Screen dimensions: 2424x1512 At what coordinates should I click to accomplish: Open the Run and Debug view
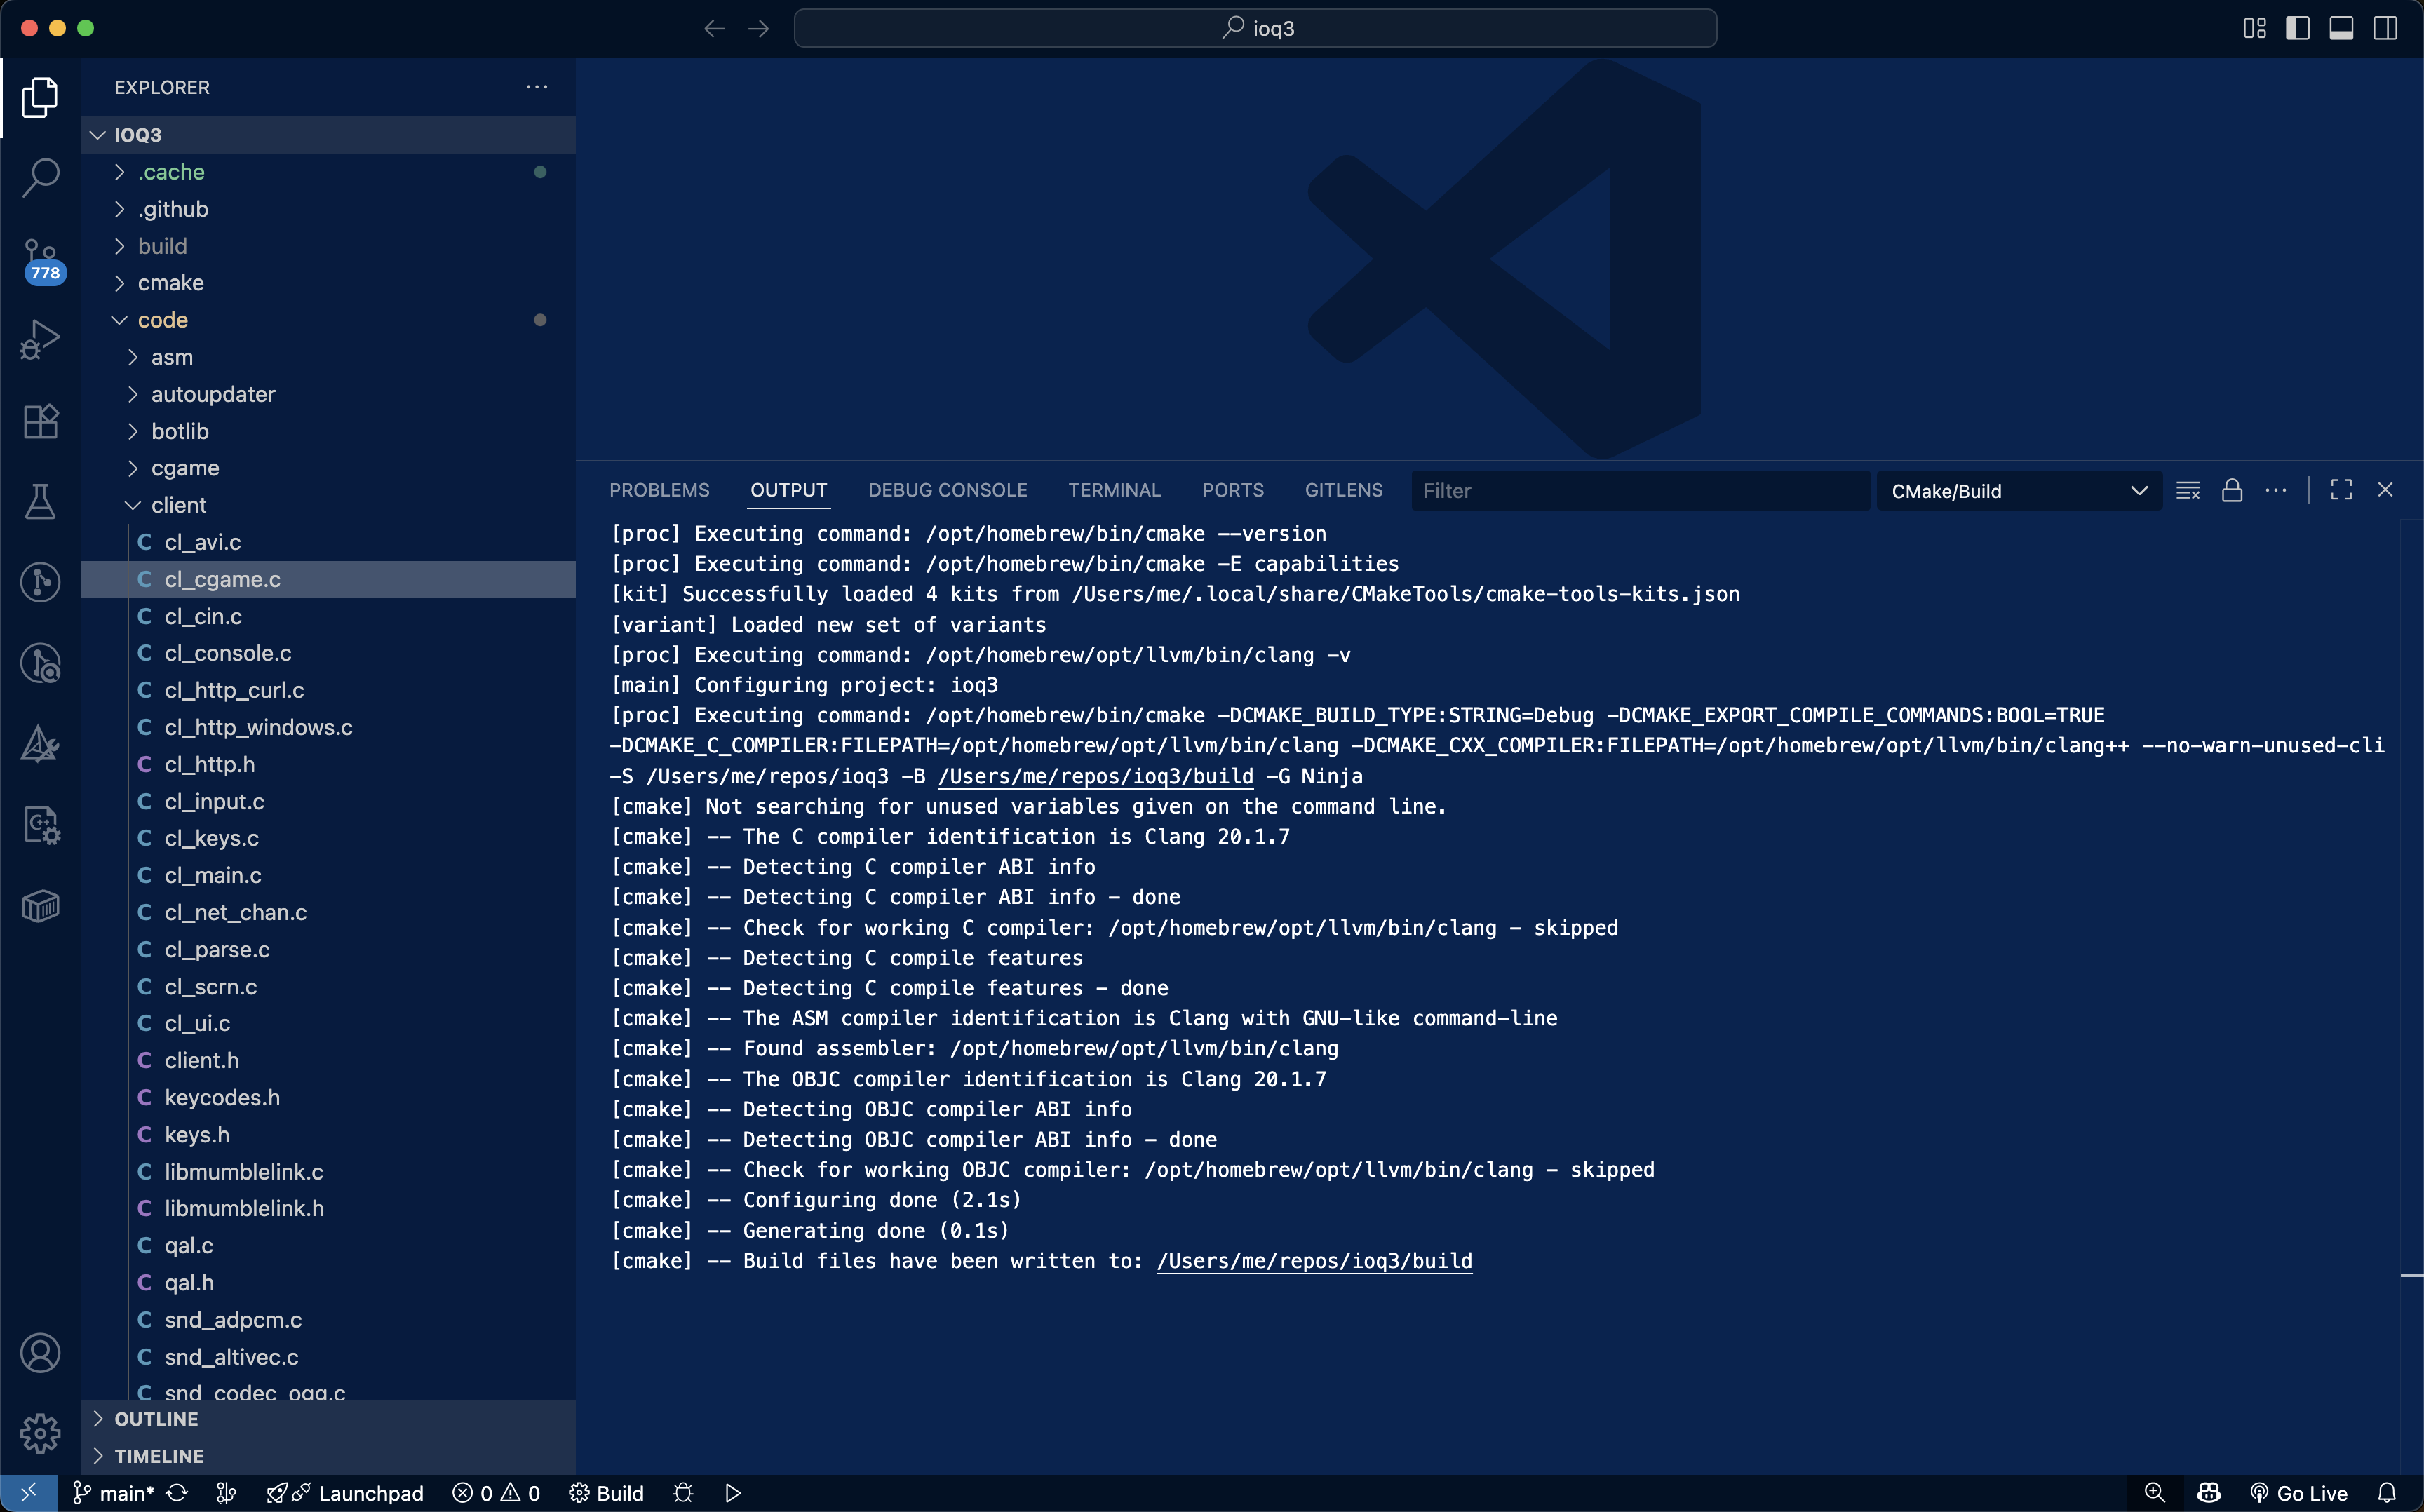(40, 339)
